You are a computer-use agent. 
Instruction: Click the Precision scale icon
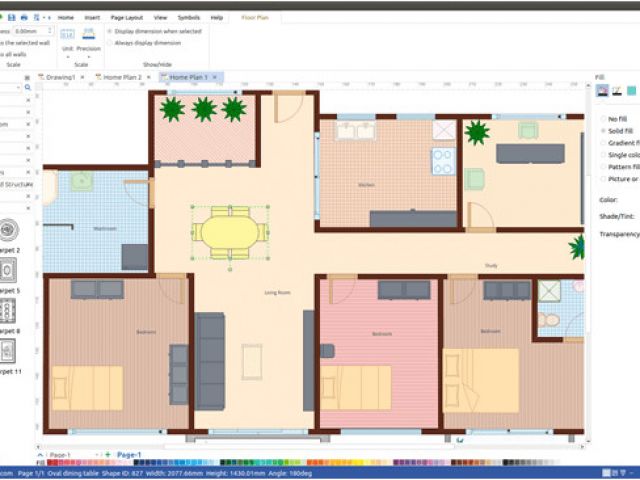(x=88, y=33)
